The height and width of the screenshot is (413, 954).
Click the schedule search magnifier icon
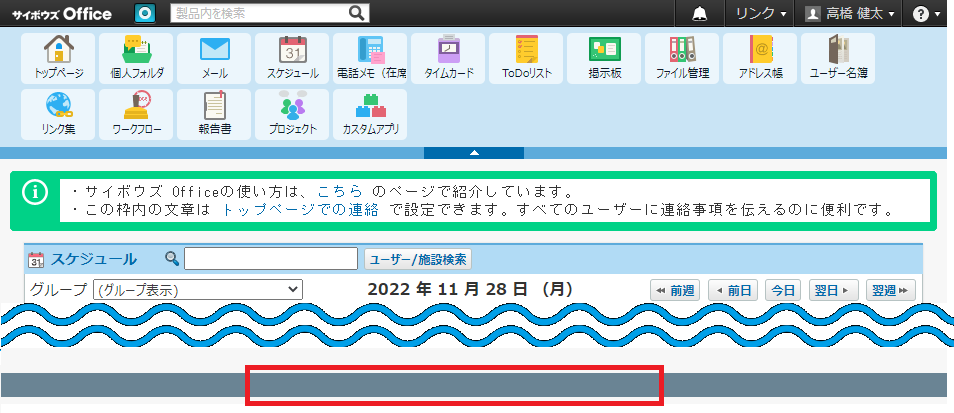click(x=172, y=259)
